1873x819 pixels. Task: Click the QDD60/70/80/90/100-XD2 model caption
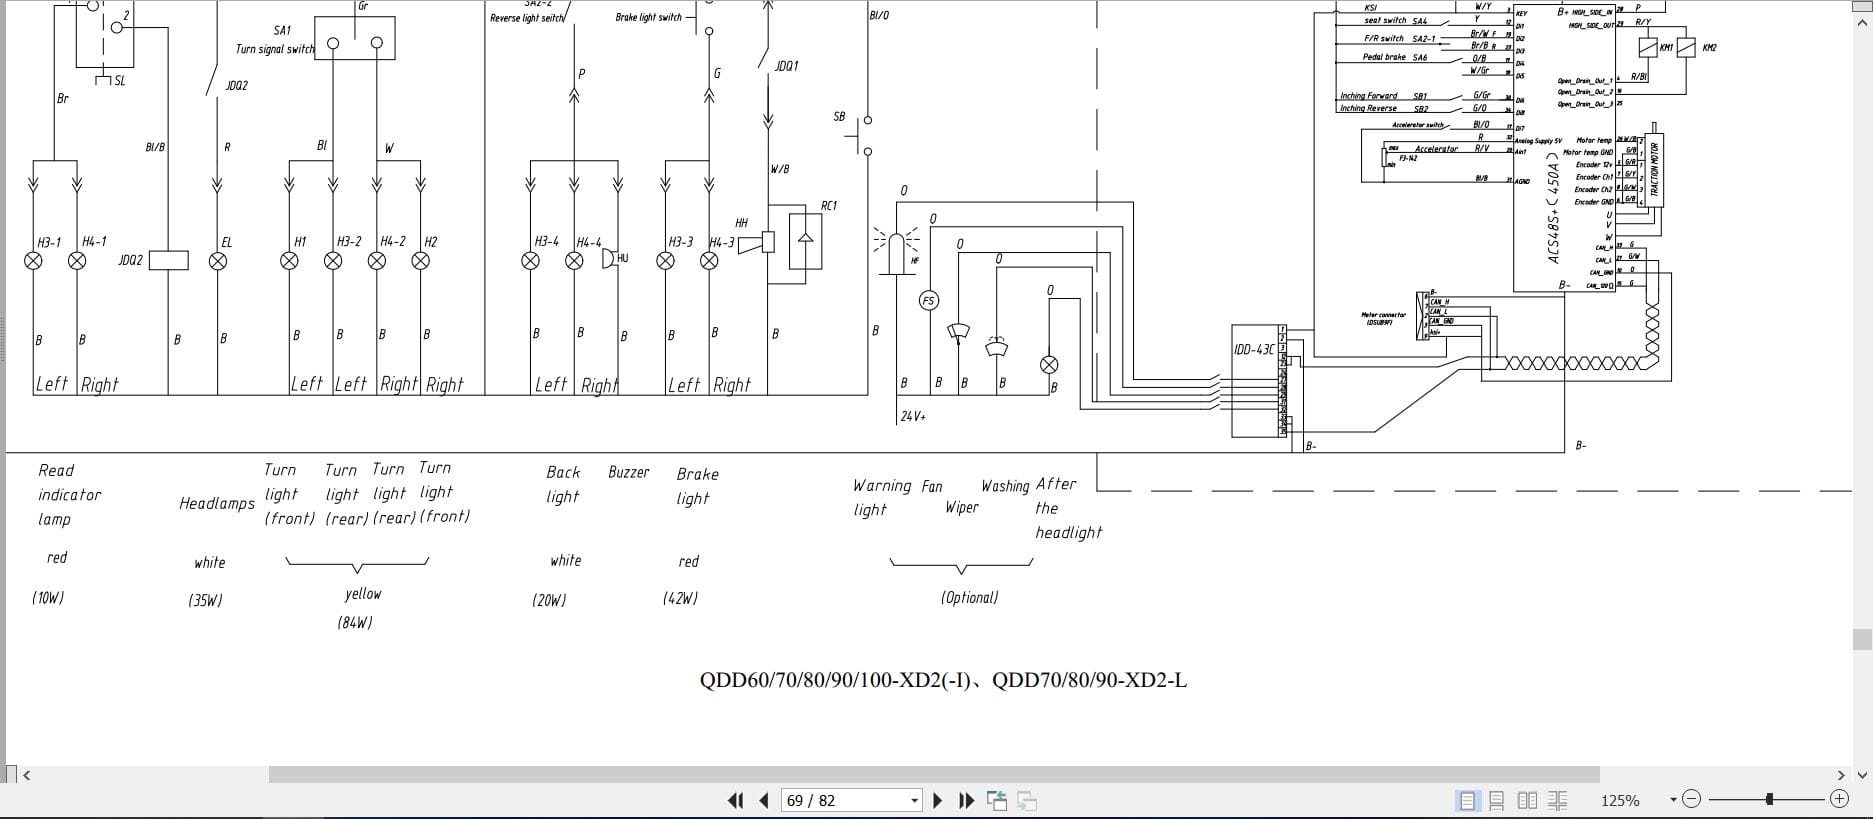943,681
